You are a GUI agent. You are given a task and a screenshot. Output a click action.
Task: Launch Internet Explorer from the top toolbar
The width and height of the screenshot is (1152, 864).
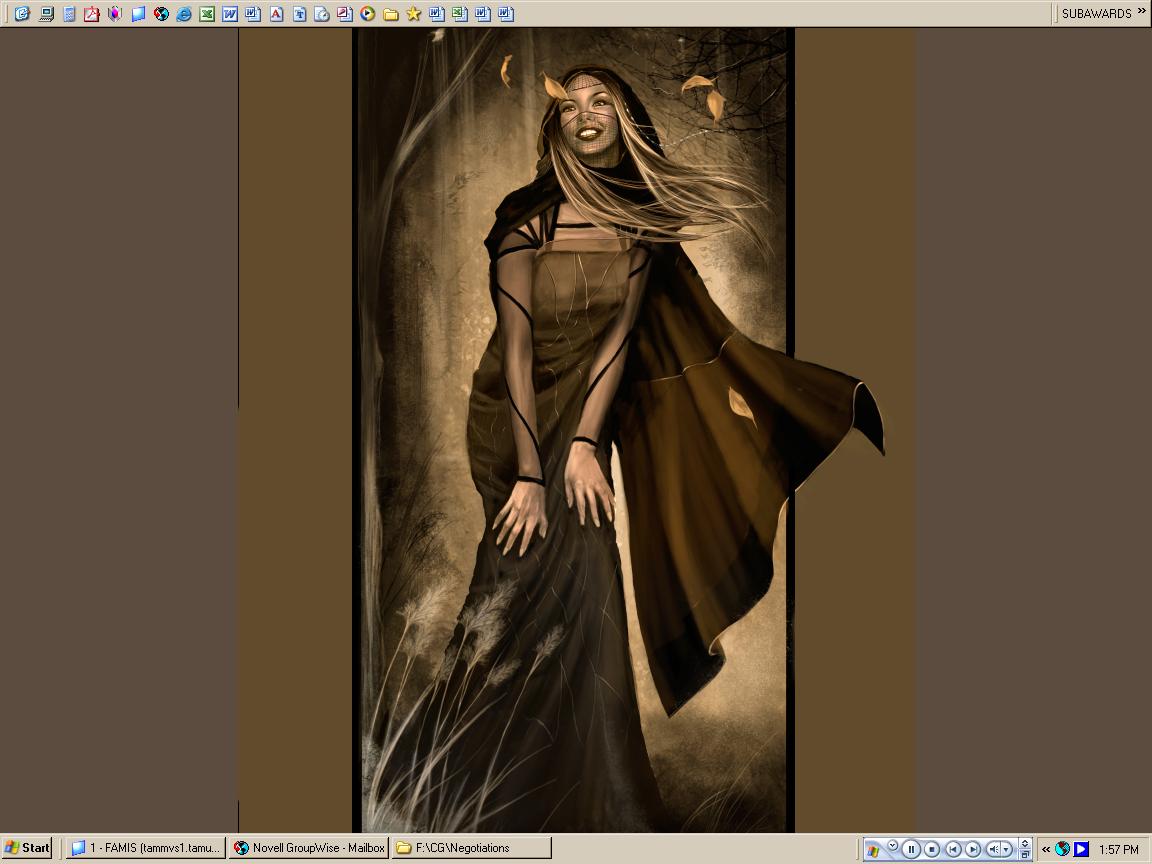tap(184, 14)
